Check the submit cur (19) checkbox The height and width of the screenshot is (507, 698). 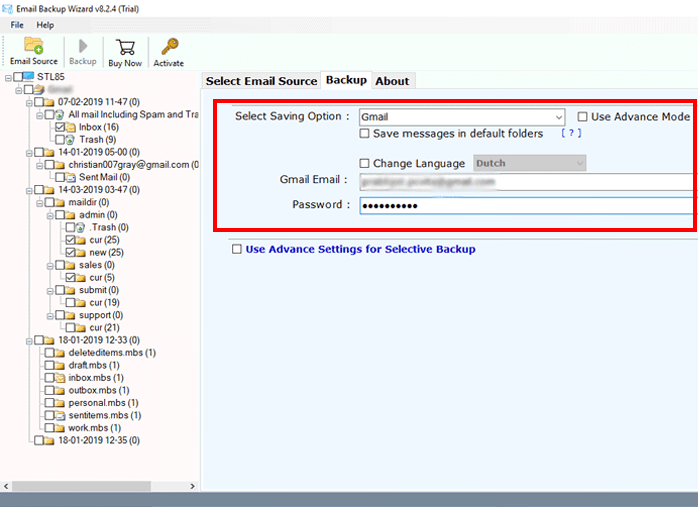pos(70,303)
